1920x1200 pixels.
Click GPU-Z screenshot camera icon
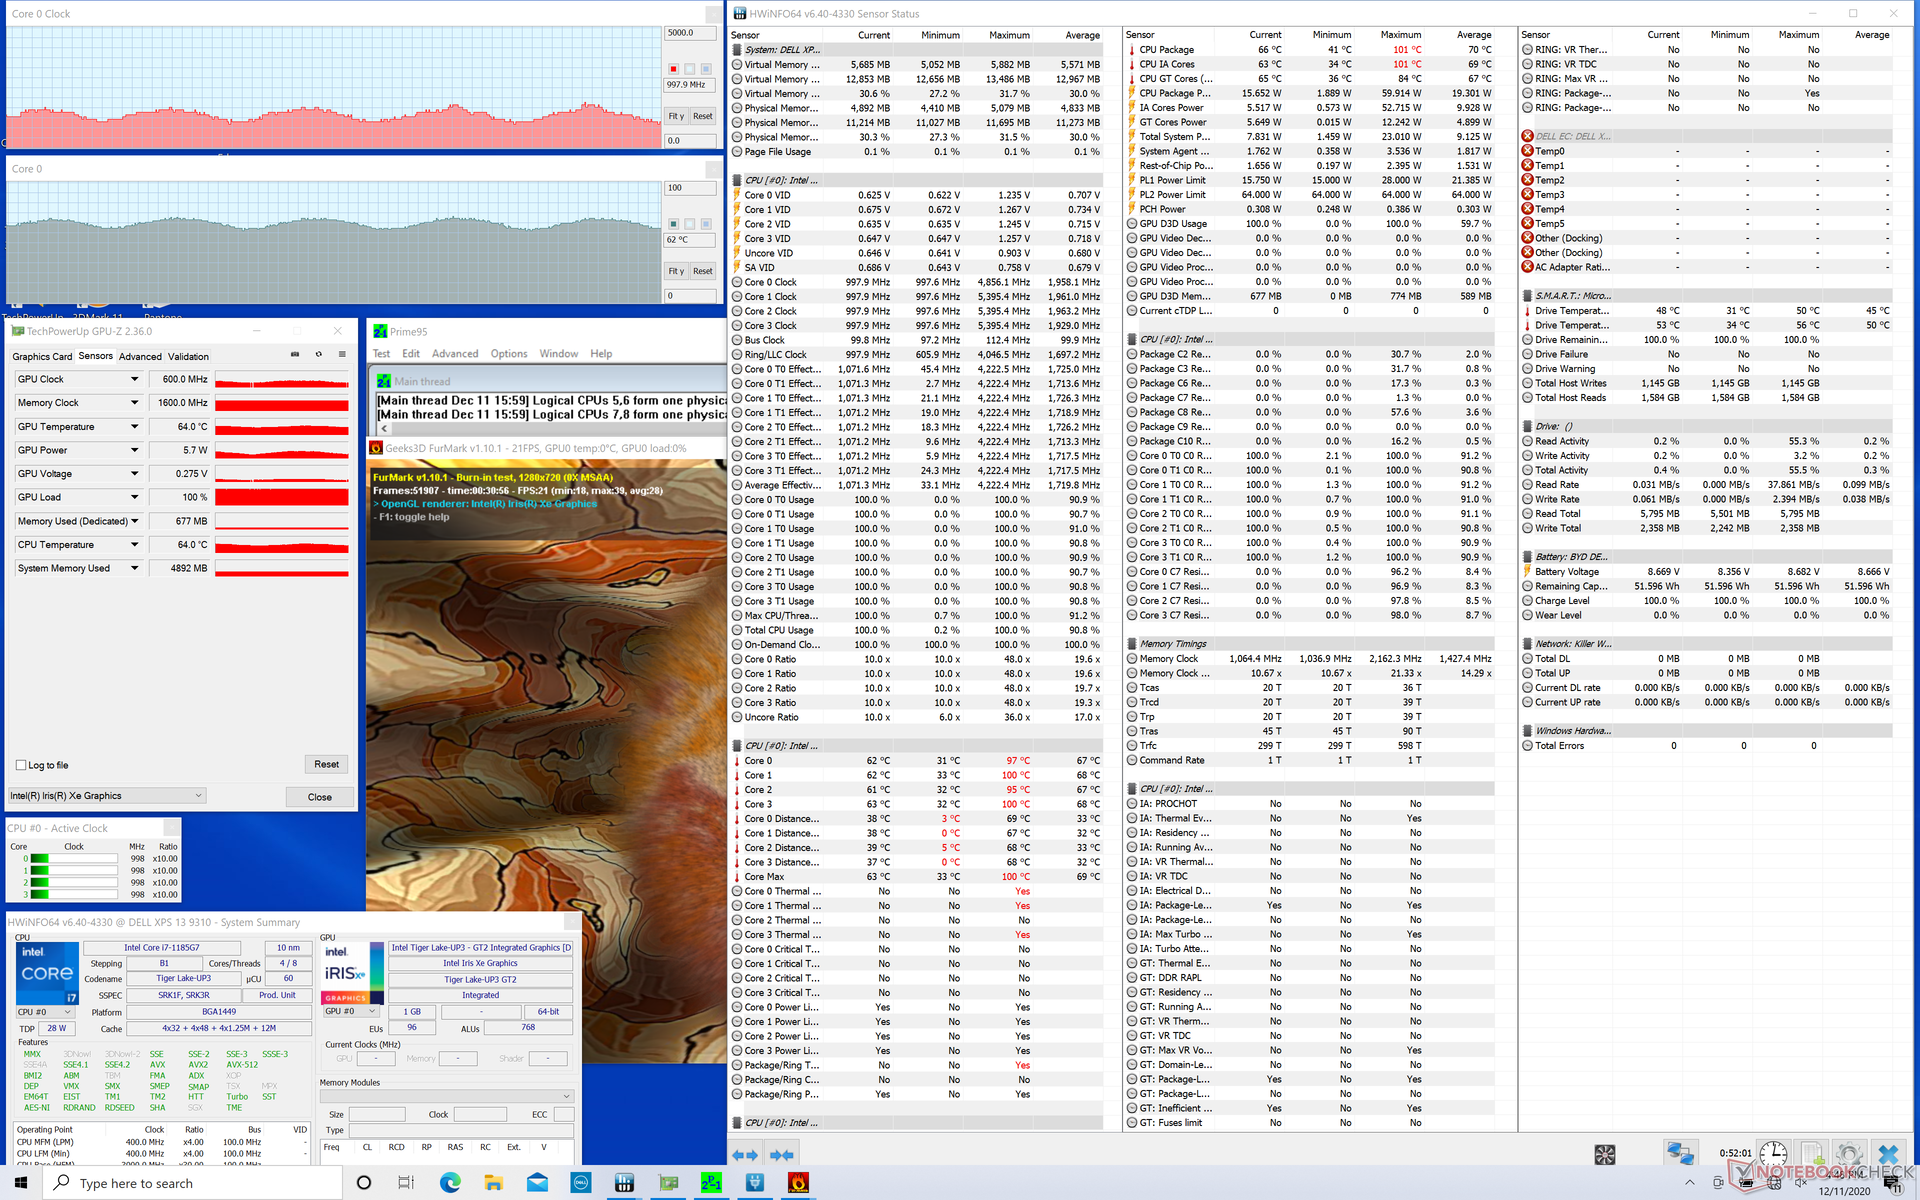coord(295,355)
